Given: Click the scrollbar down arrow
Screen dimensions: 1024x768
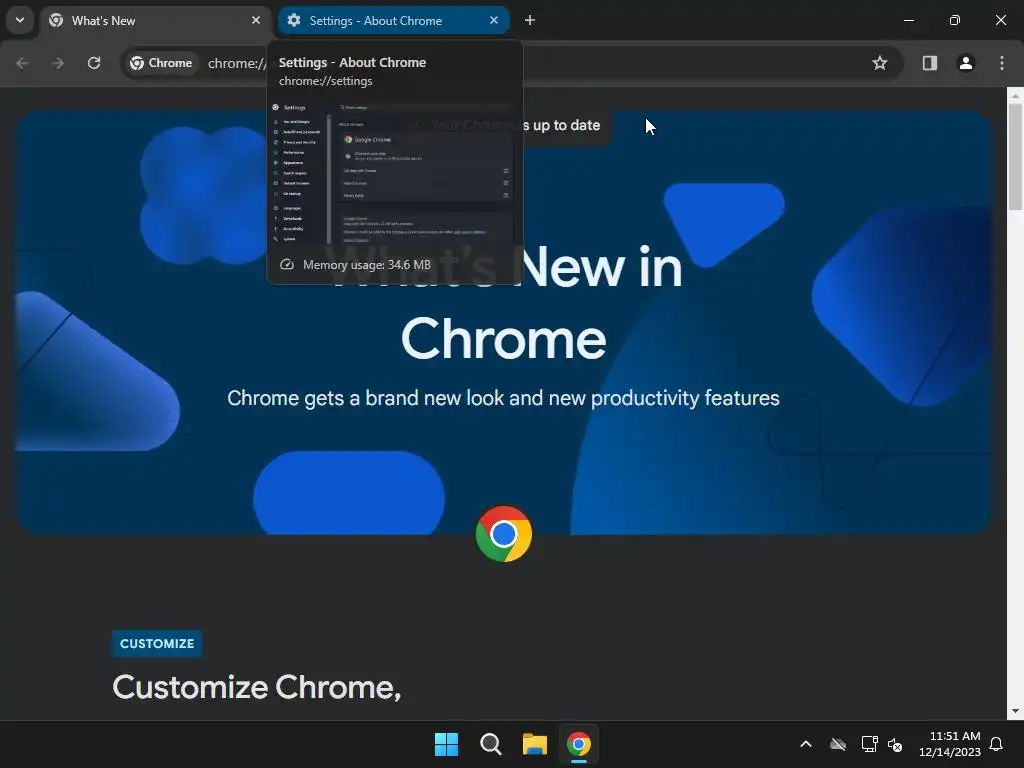Looking at the screenshot, I should click(x=1015, y=711).
